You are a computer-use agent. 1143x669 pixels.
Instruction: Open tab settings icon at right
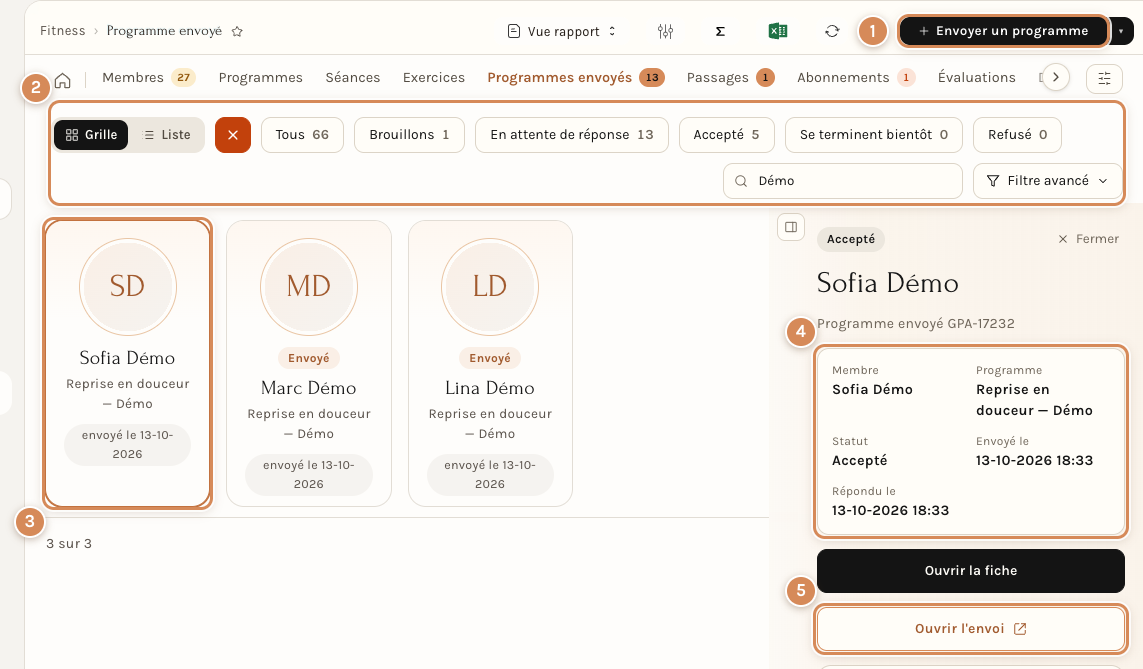(1104, 78)
